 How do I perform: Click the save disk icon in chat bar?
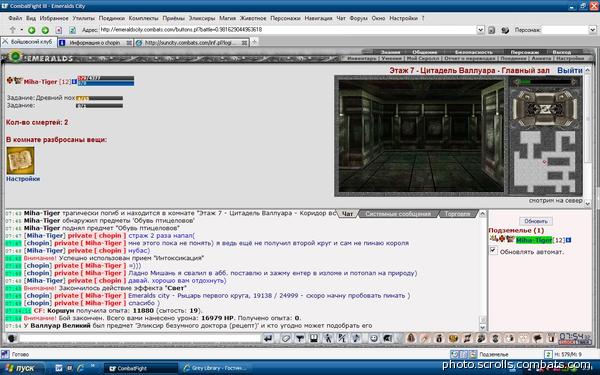(314, 338)
